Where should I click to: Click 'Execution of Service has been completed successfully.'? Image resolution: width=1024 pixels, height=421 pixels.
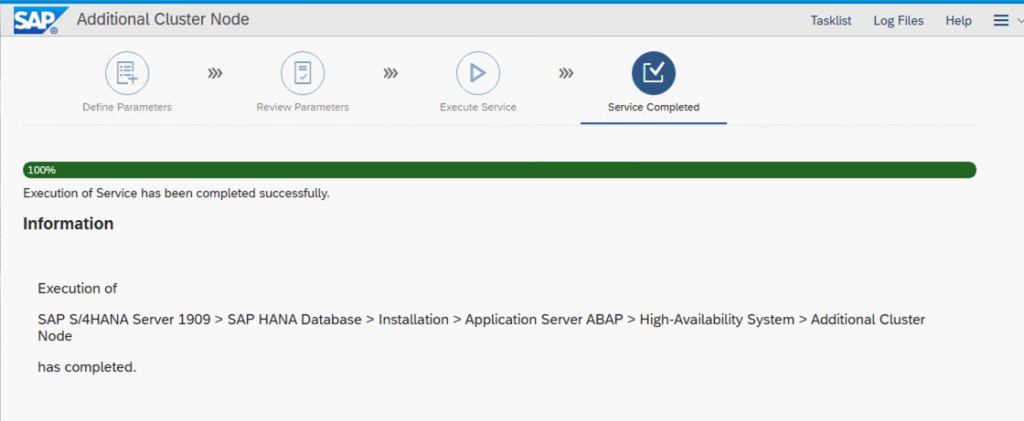176,194
